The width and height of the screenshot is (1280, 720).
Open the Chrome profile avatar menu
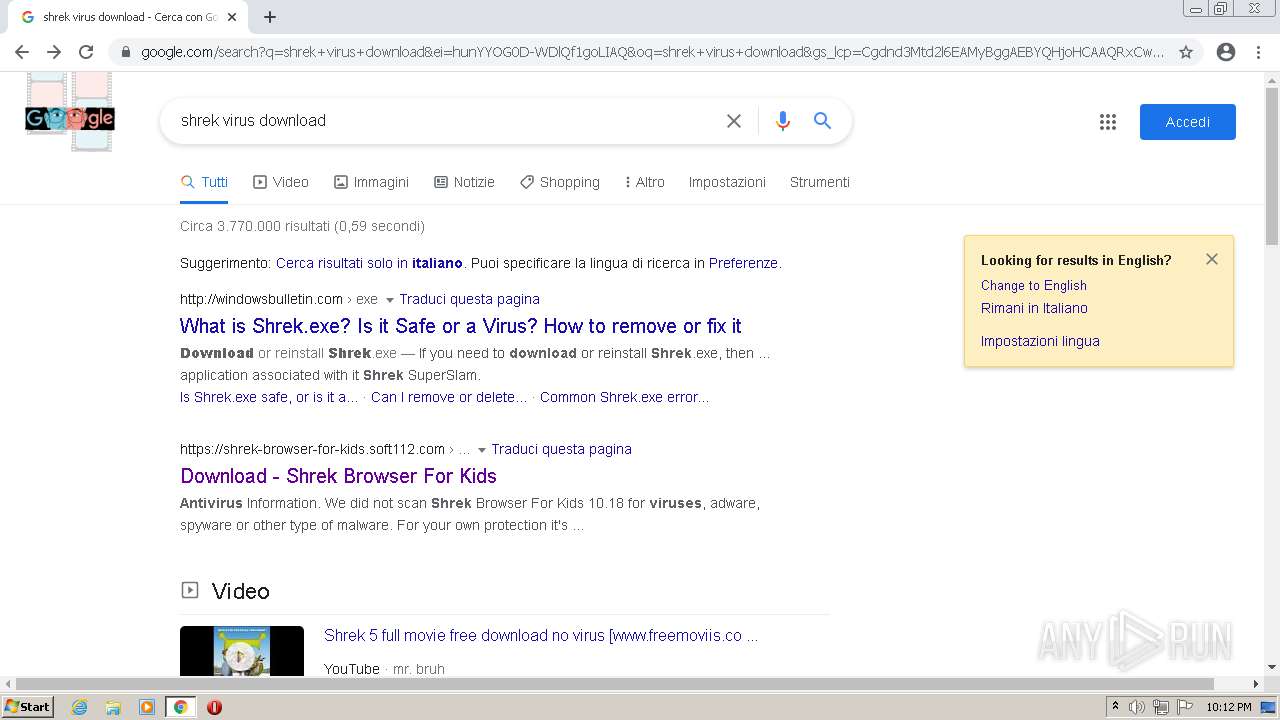pos(1226,52)
